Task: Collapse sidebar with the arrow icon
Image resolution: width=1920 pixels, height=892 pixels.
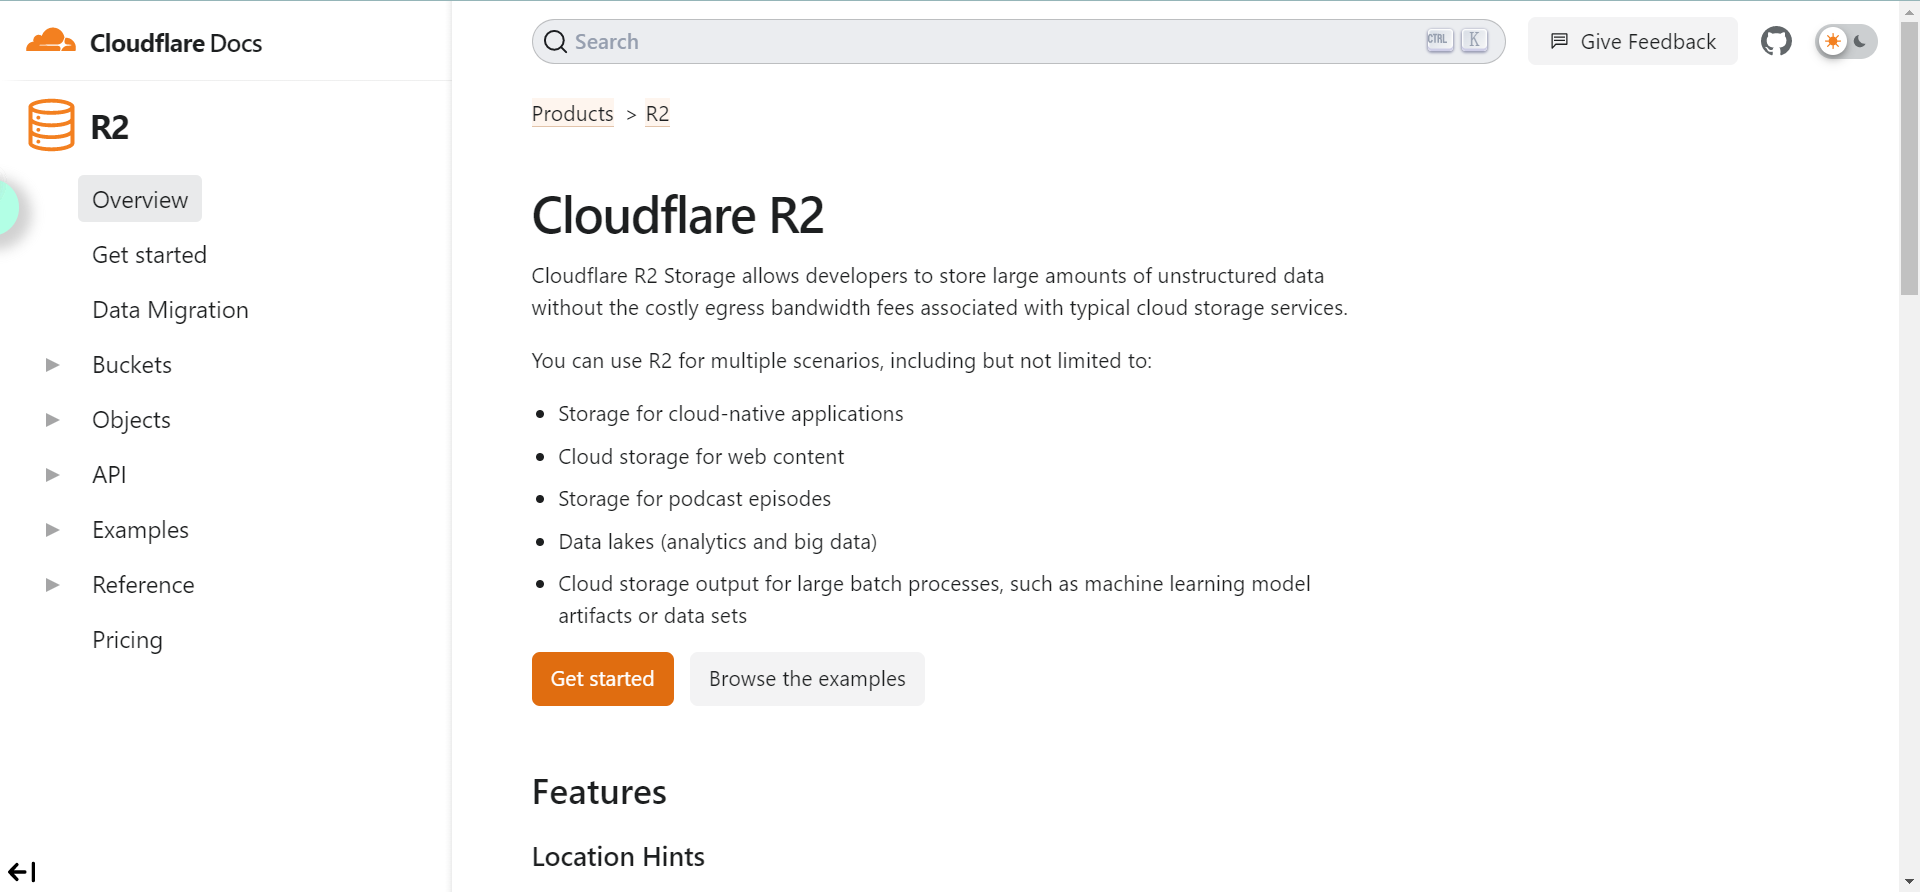Action: coord(22,872)
